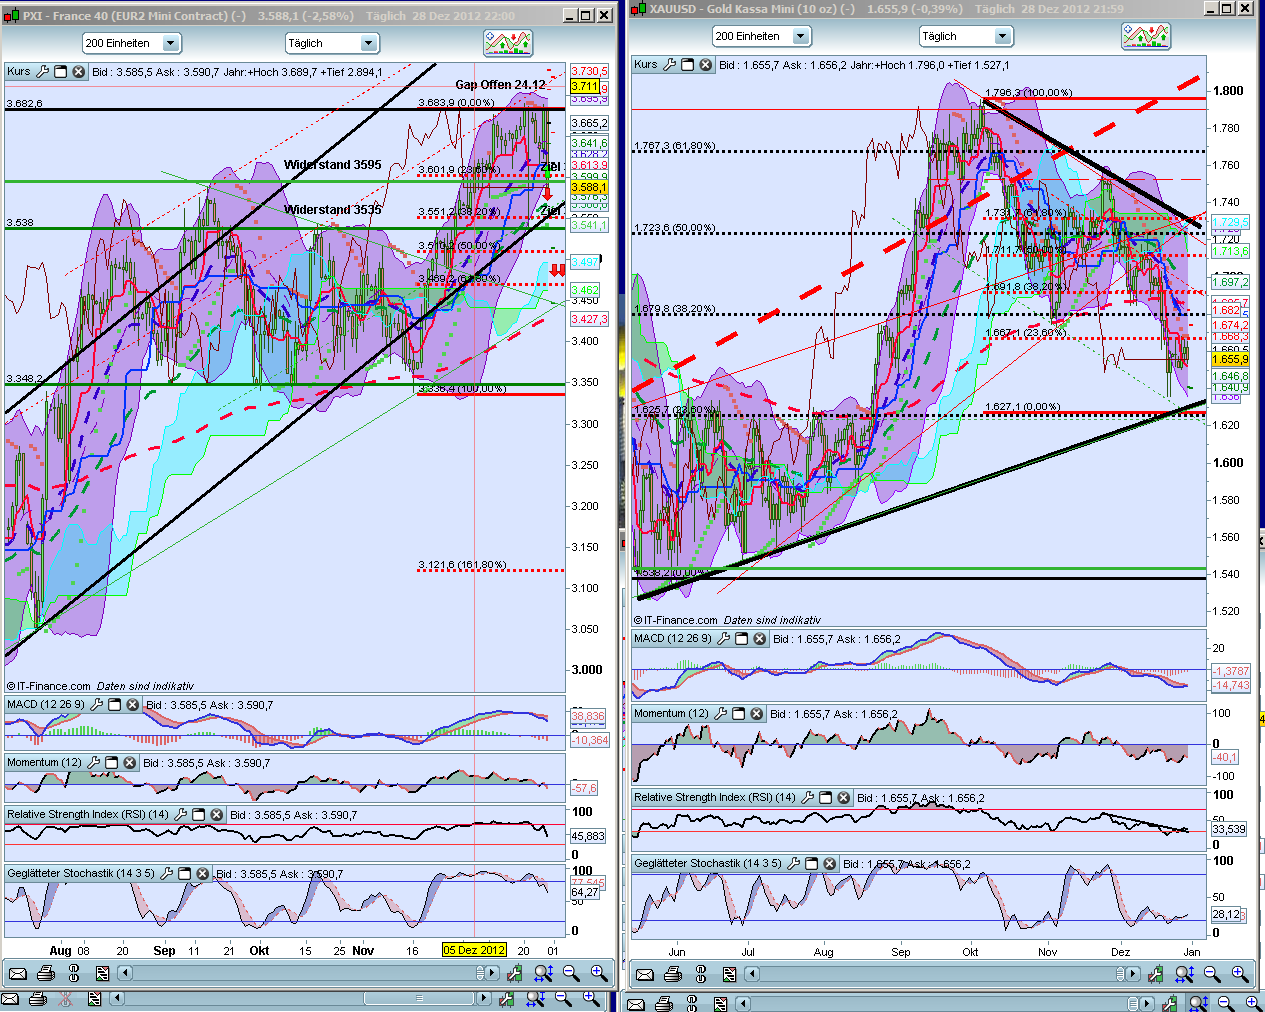Zoom out on the PXI chart
1265x1012 pixels.
571,973
